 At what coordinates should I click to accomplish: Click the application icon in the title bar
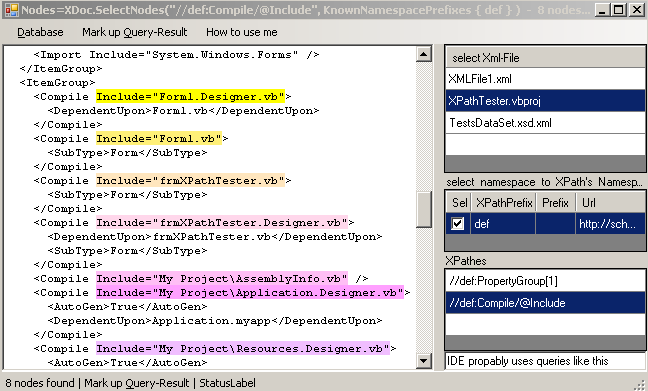pos(12,10)
